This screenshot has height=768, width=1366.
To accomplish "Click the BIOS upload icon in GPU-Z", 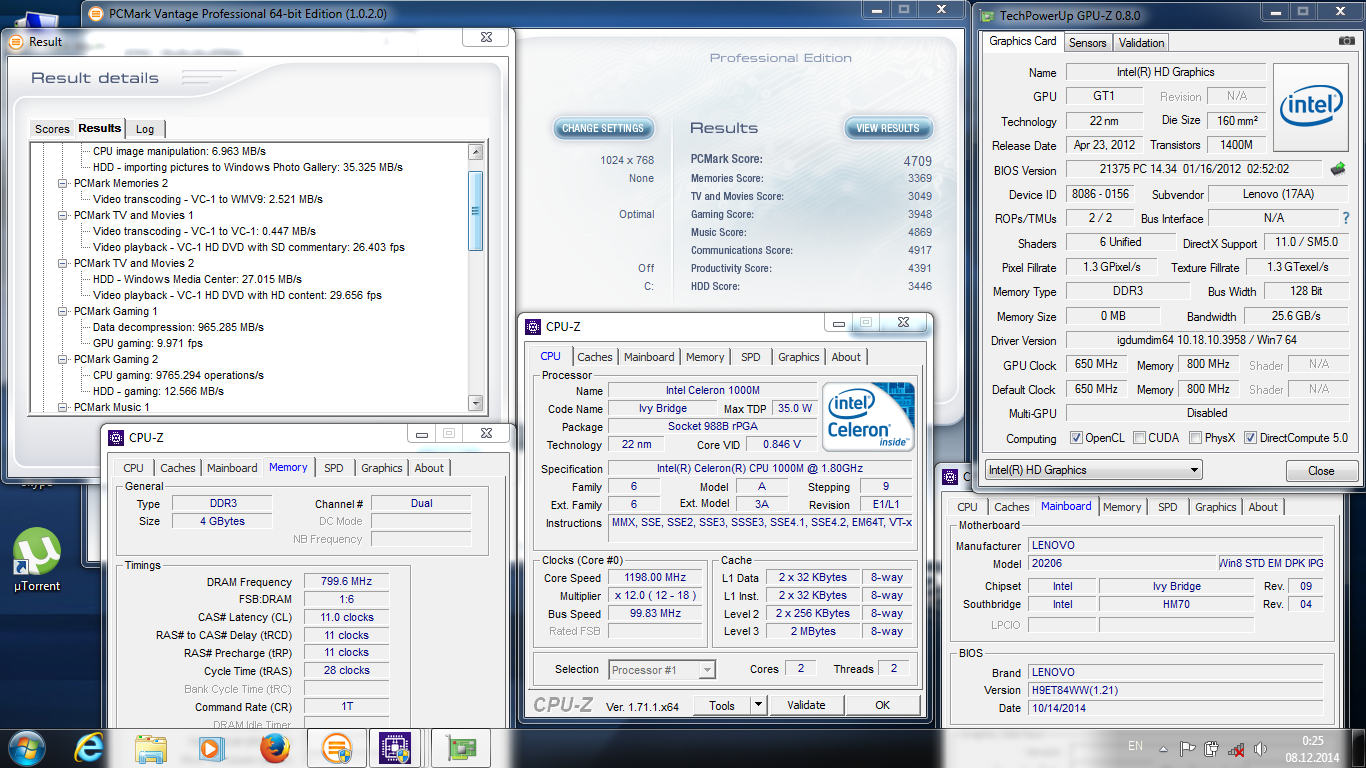I will [x=1338, y=169].
